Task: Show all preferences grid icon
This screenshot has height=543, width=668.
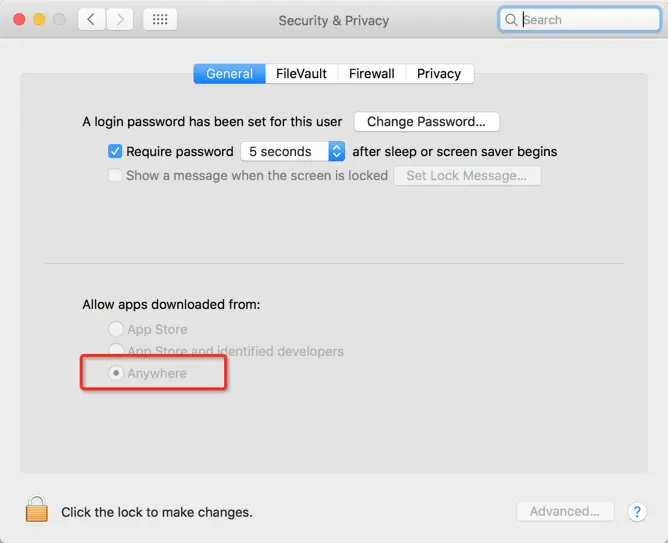Action: (x=160, y=20)
